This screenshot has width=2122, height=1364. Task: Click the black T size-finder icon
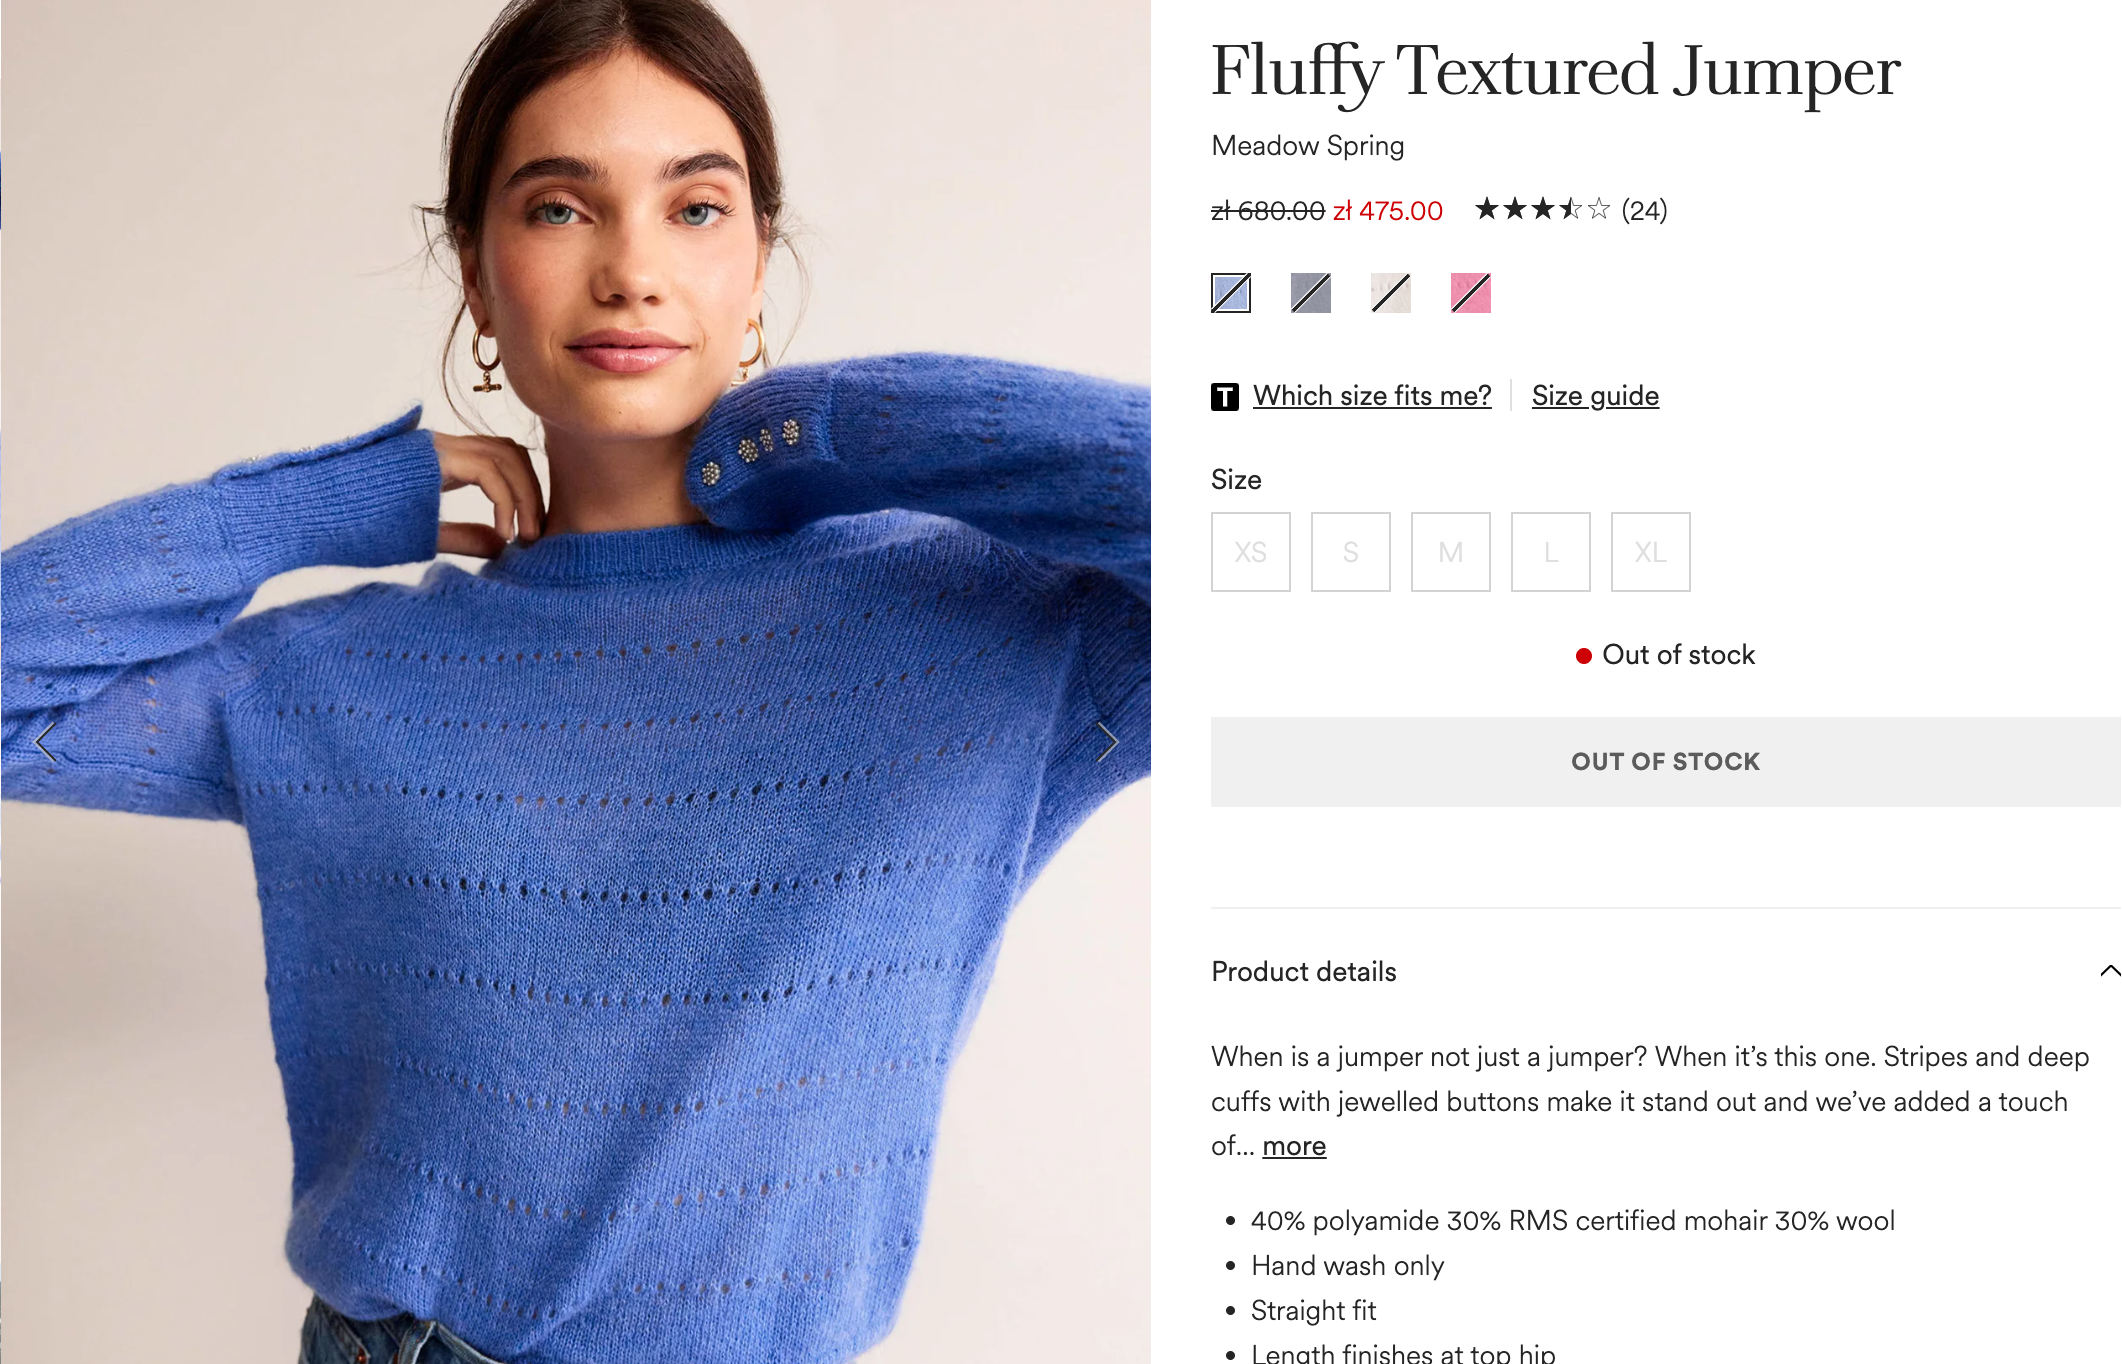1225,397
